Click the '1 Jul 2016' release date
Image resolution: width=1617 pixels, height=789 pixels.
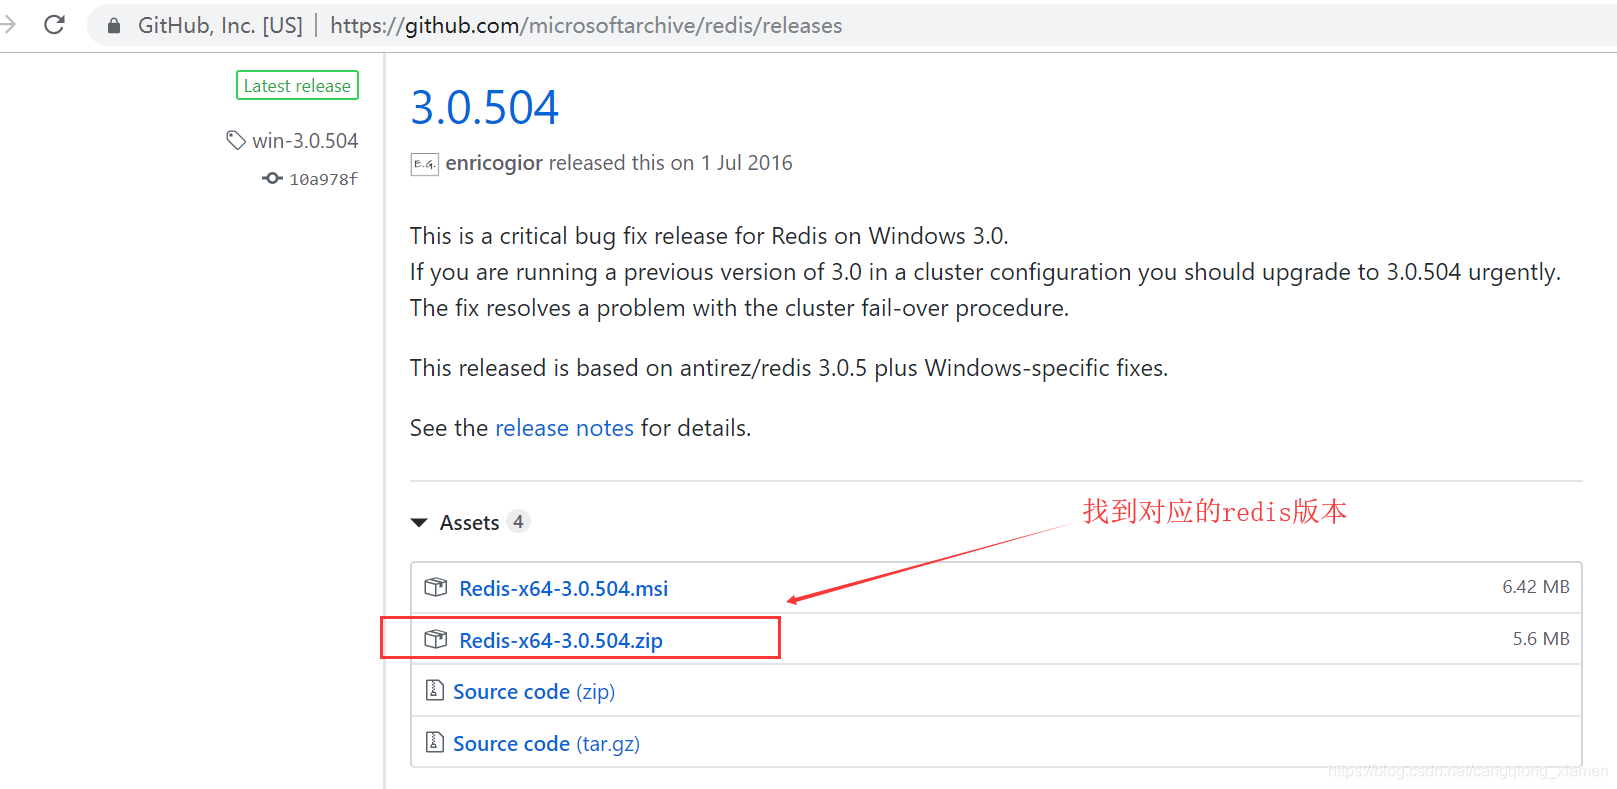point(746,163)
